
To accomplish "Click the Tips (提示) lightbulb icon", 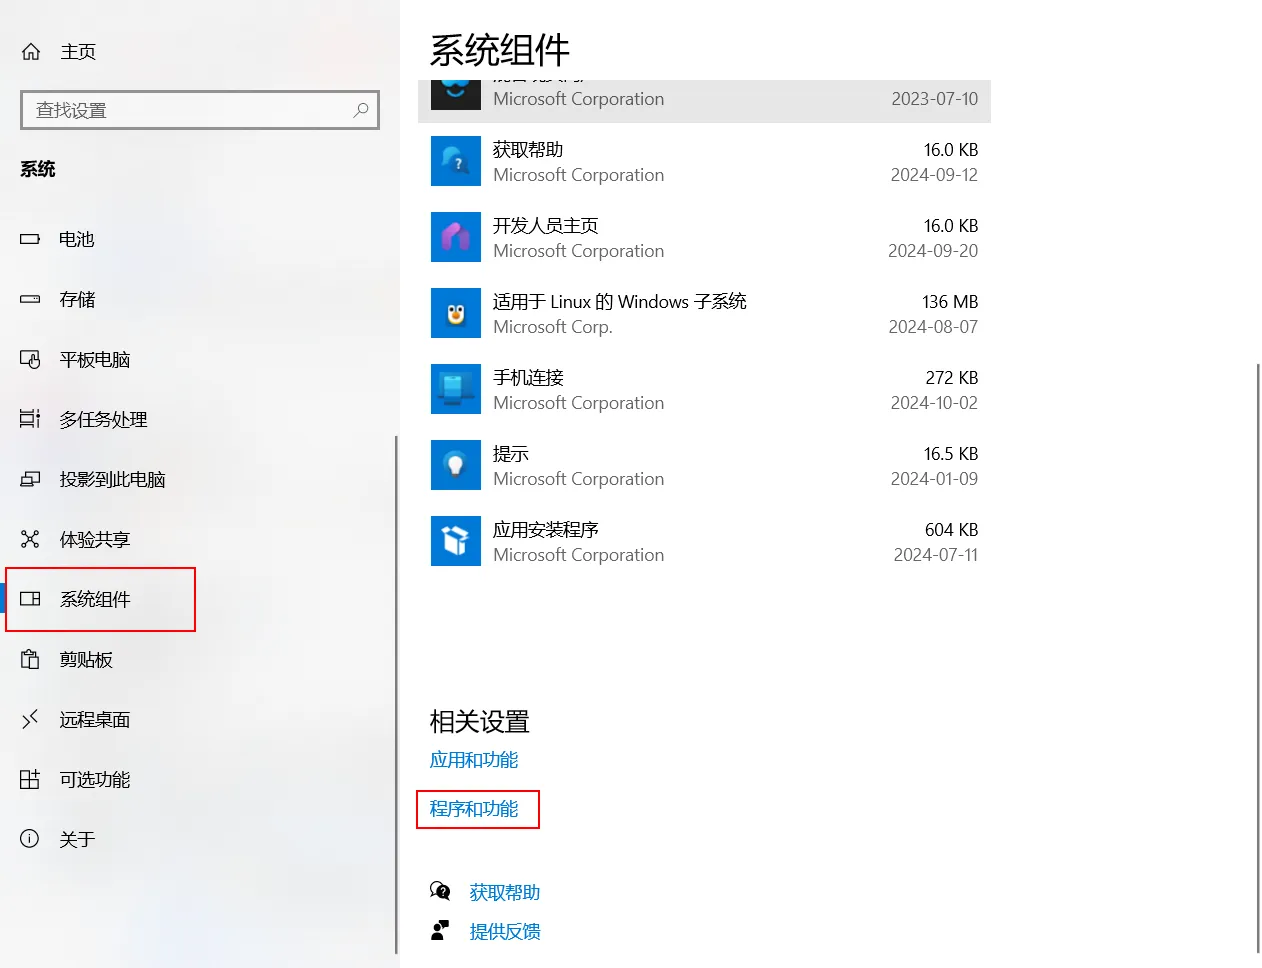I will coord(455,466).
